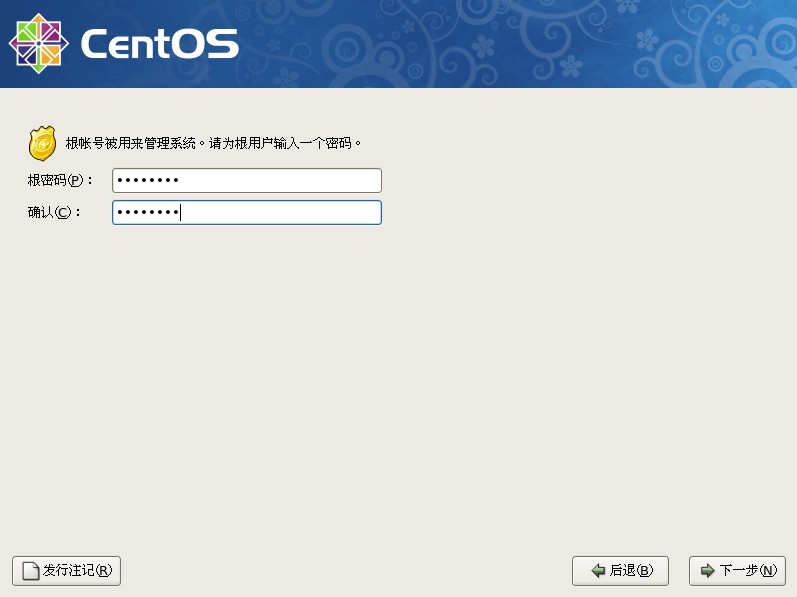Click masked dots in root password field
The width and height of the screenshot is (797, 597).
(146, 180)
